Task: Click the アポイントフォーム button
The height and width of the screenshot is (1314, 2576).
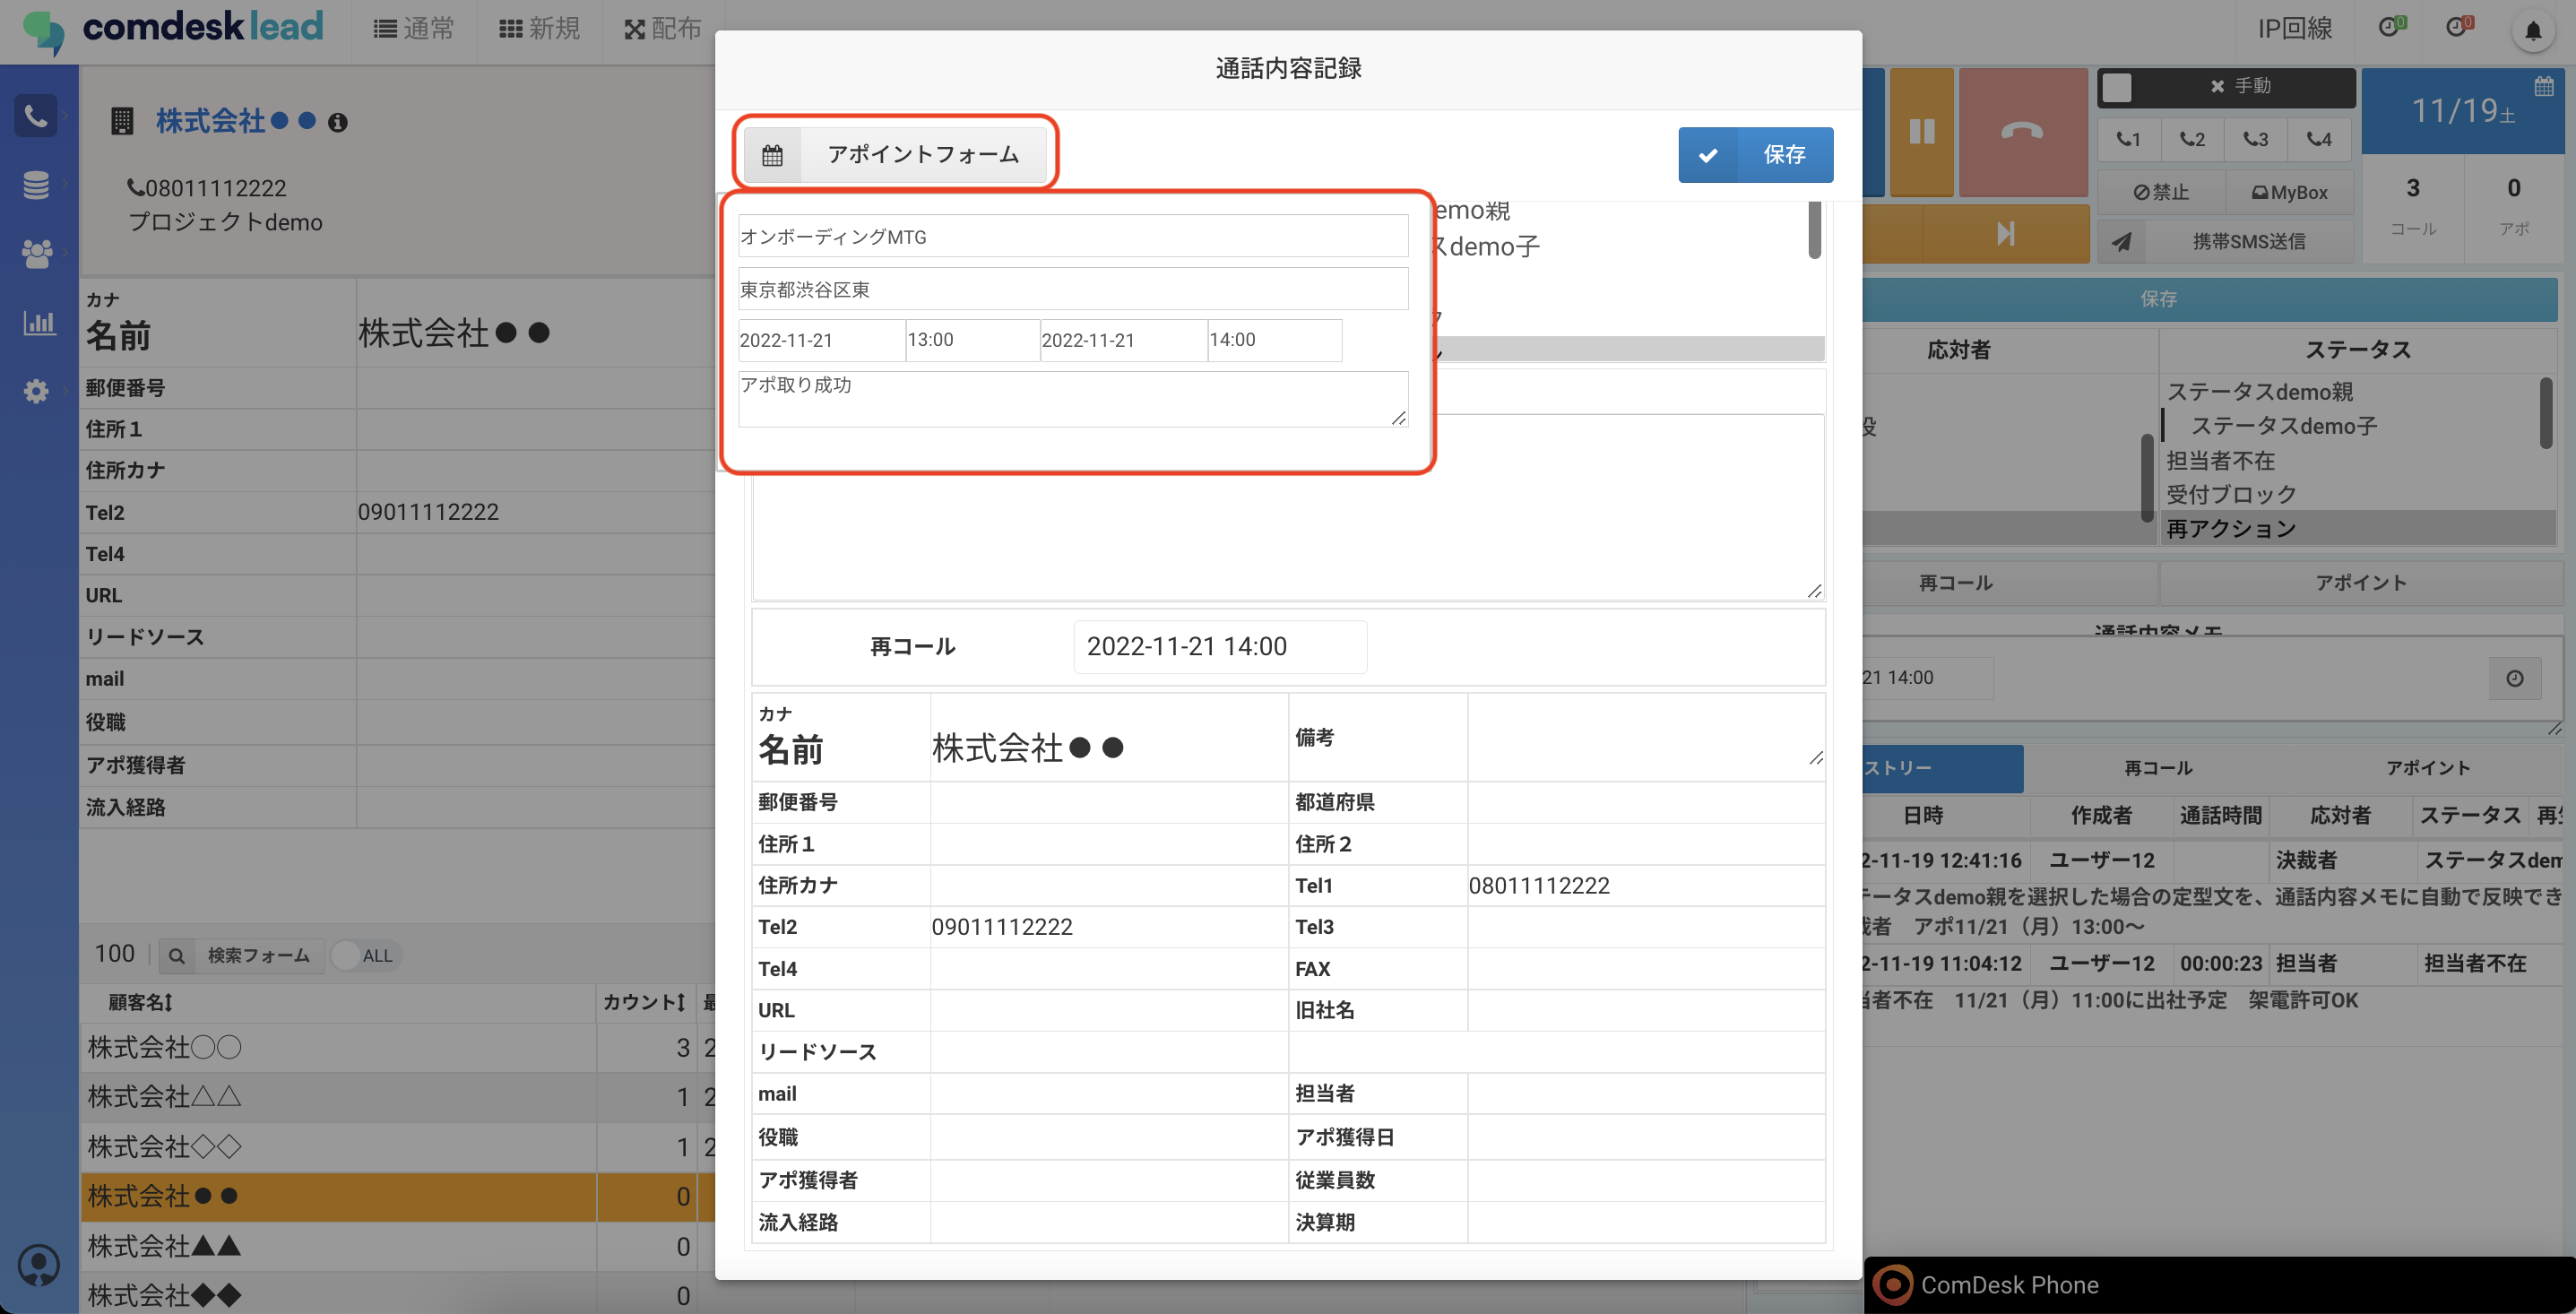Action: tap(895, 155)
